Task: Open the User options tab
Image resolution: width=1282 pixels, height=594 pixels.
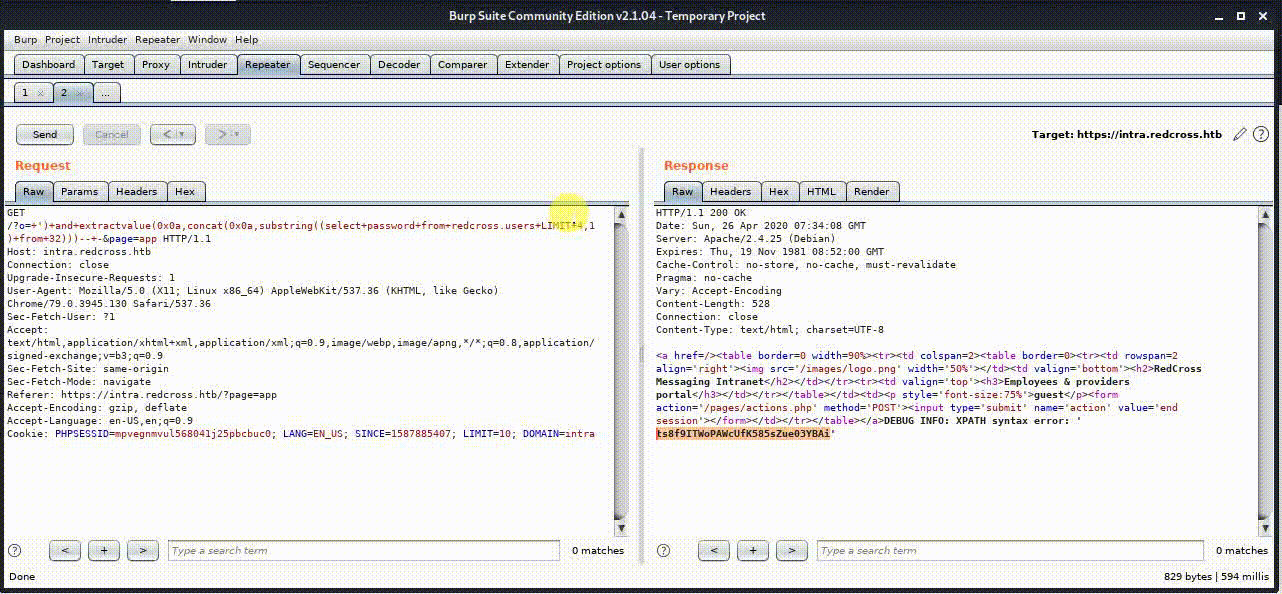Action: (x=689, y=65)
